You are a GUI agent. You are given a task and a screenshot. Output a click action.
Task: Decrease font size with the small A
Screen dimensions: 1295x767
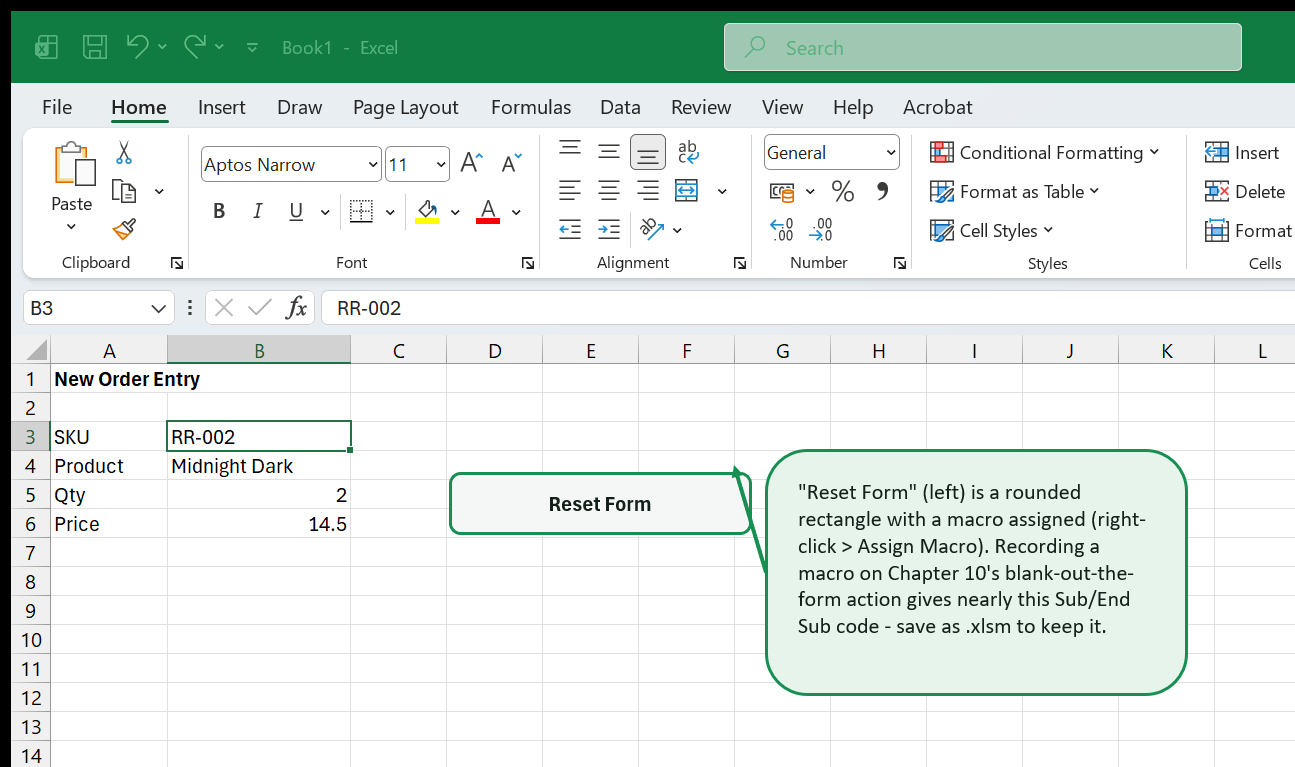point(511,164)
